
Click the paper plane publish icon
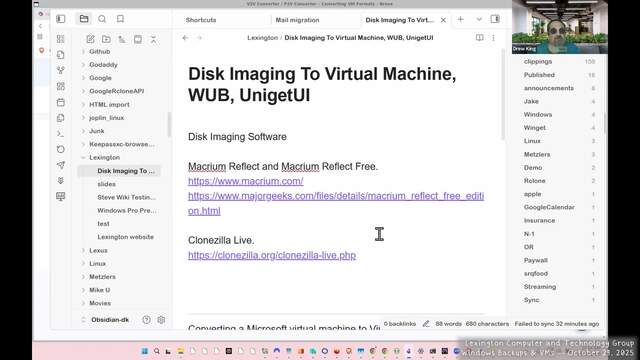coord(61,165)
